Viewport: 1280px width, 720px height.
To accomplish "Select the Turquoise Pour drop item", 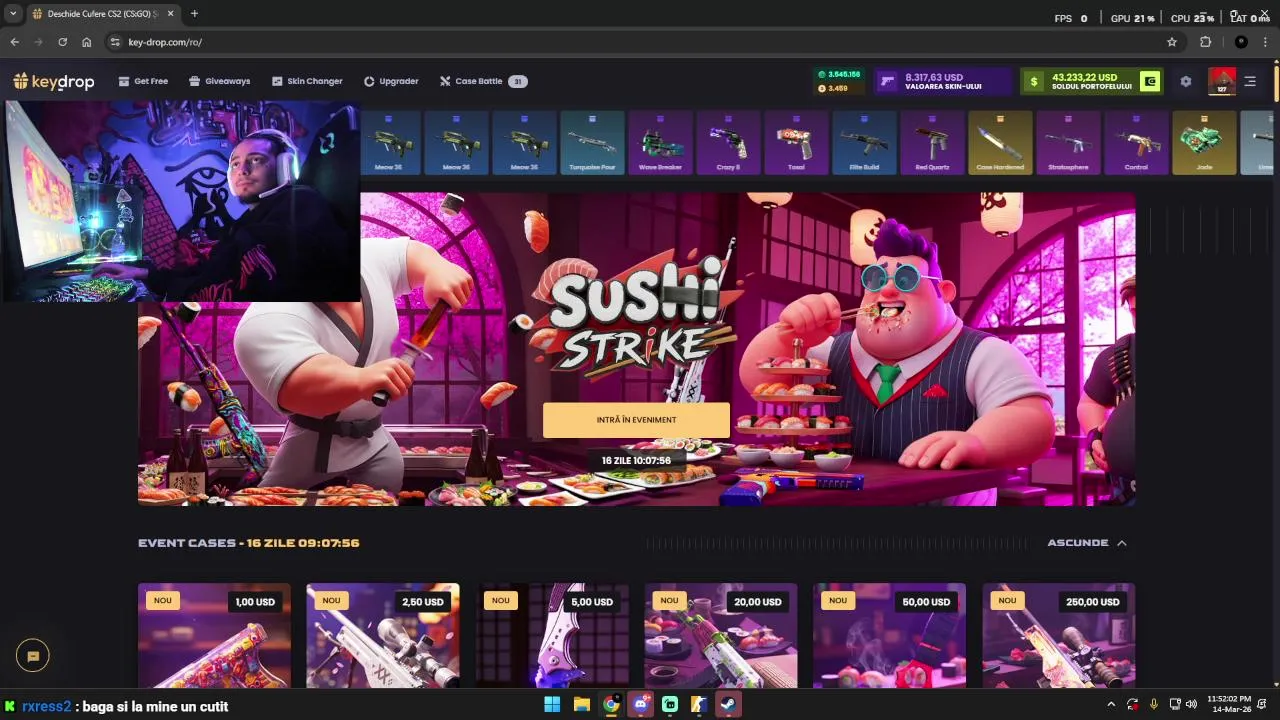I will pyautogui.click(x=592, y=142).
